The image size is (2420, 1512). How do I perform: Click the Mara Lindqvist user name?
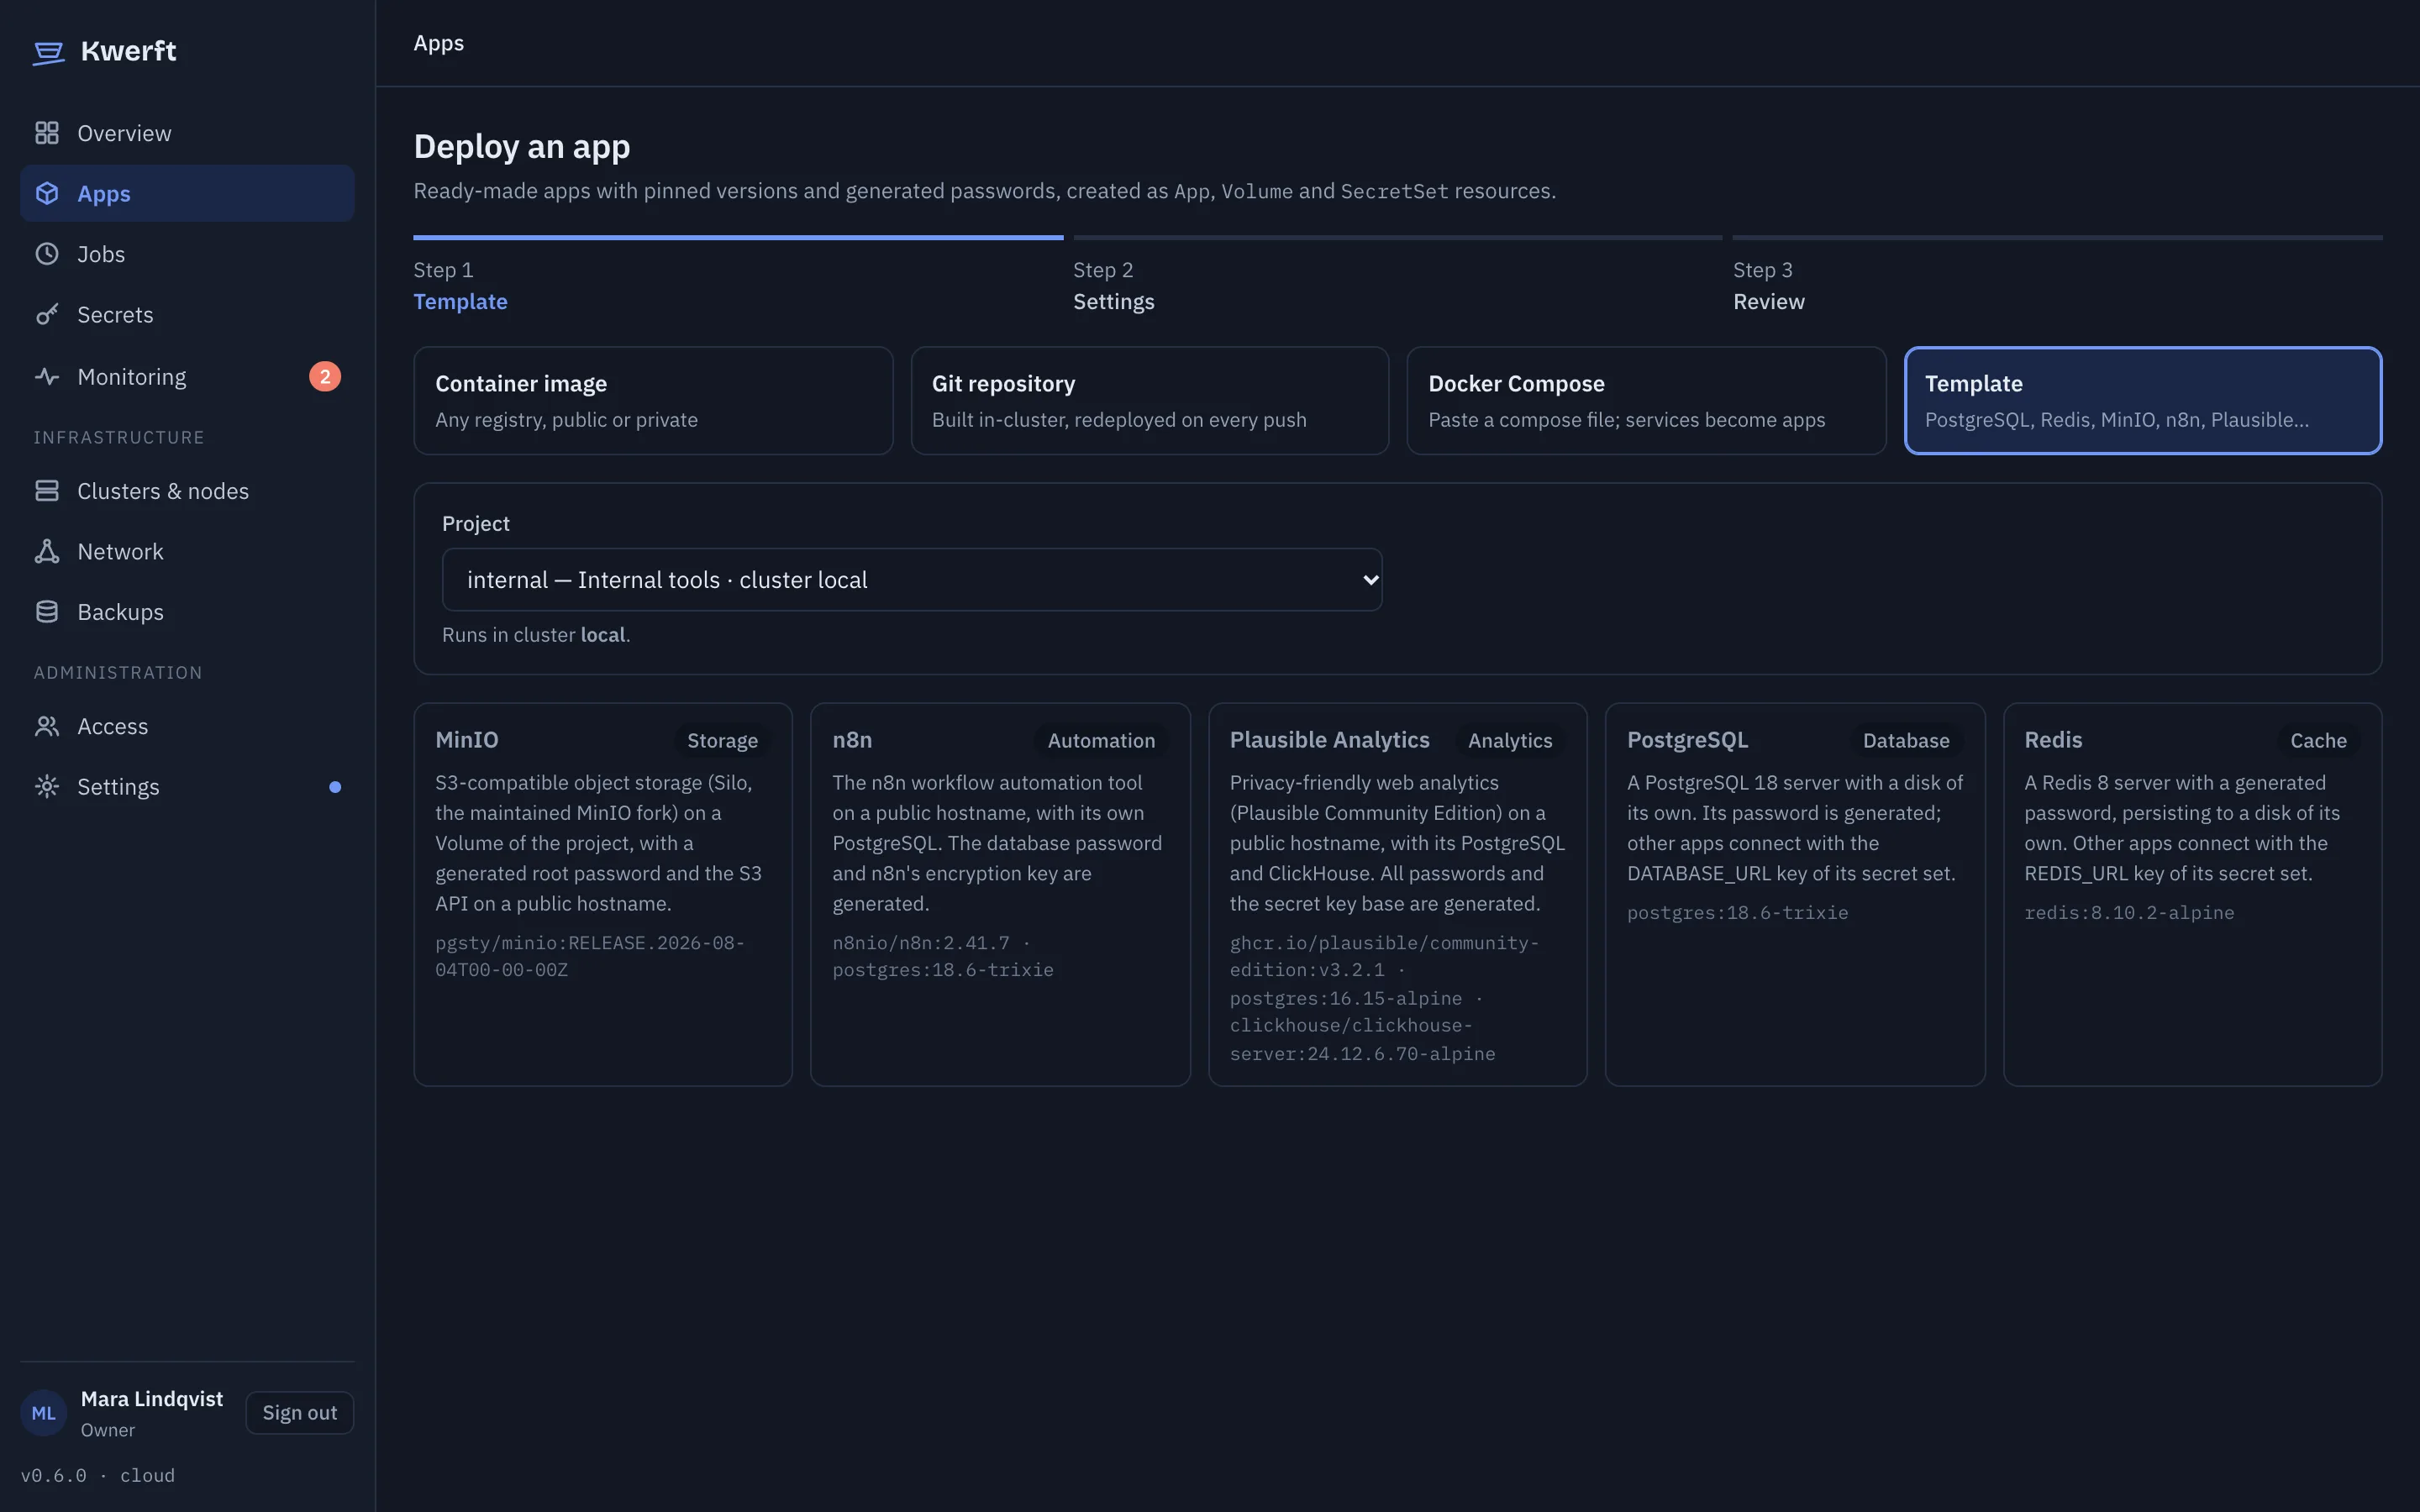pos(152,1399)
